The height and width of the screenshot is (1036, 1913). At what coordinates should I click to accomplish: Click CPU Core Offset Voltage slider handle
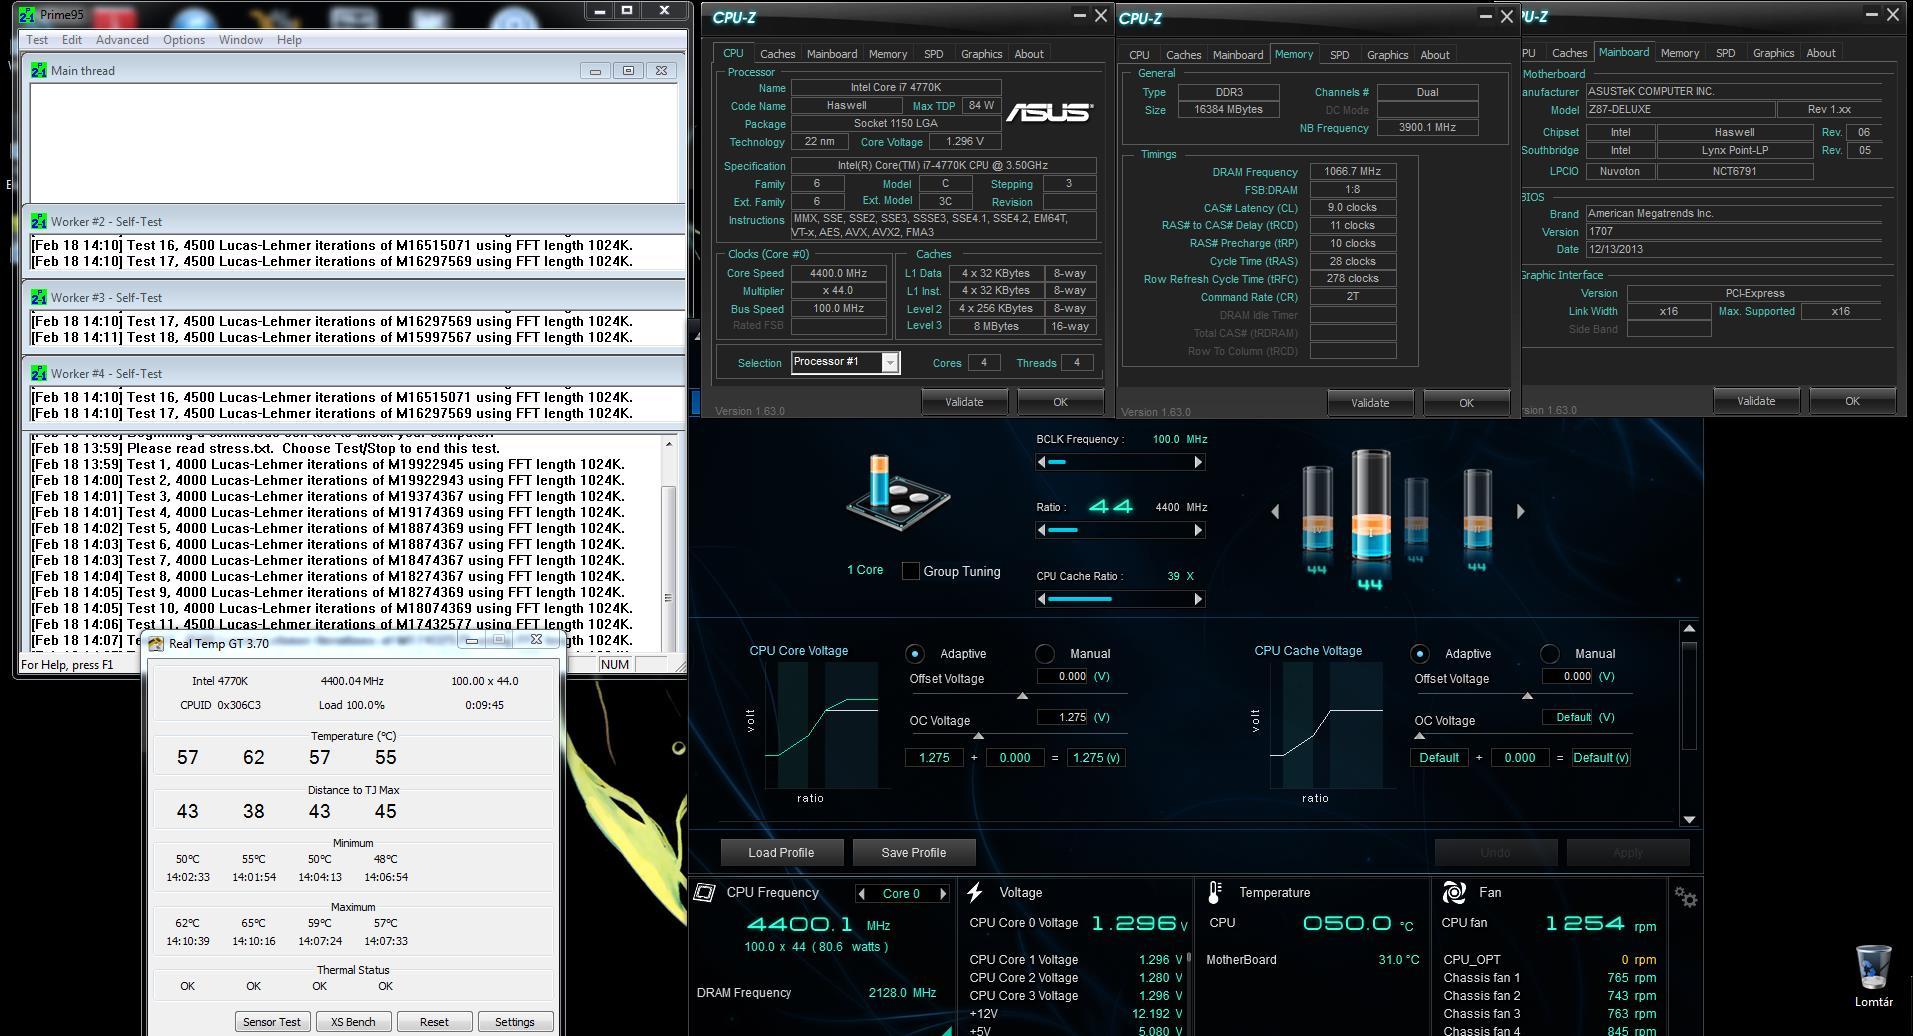1022,695
